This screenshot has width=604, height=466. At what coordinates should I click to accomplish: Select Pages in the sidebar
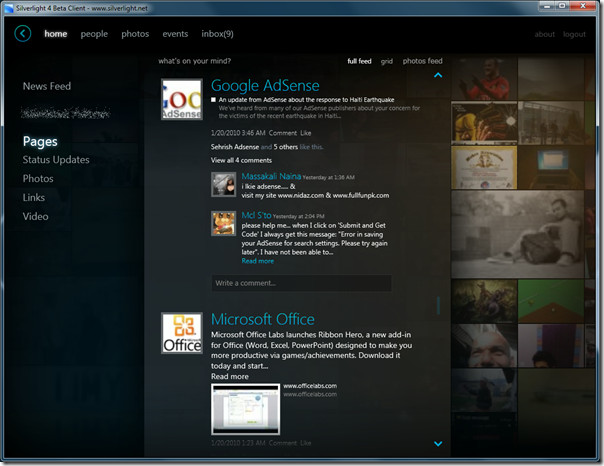point(40,141)
